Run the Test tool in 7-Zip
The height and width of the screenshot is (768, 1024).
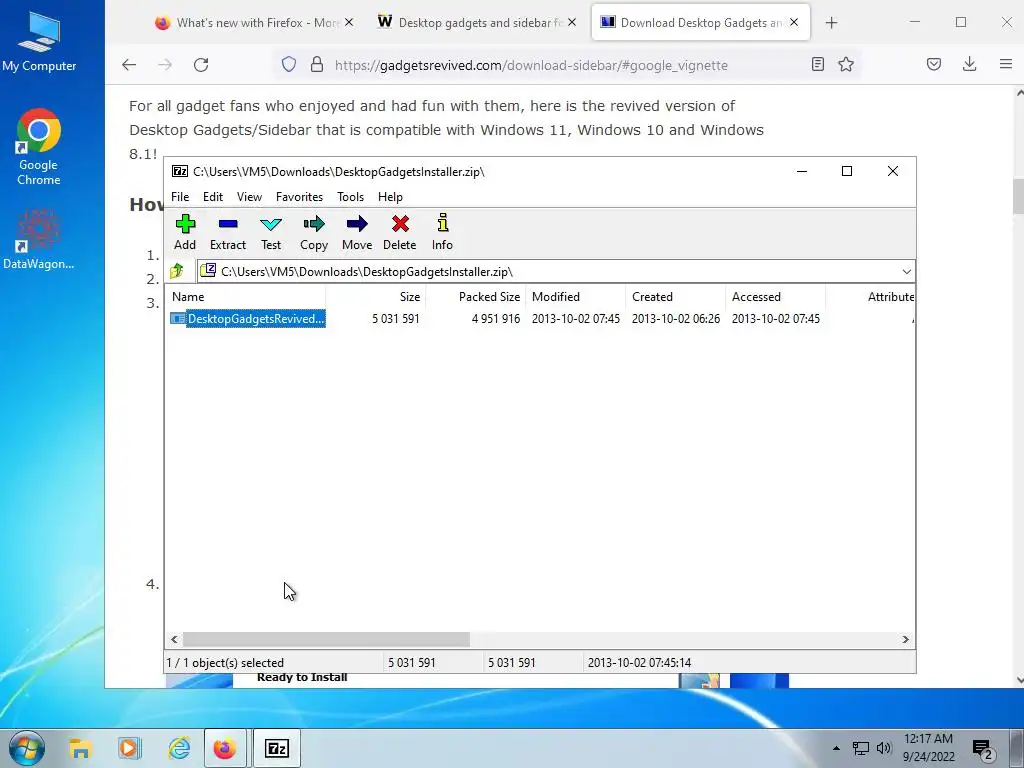pos(270,232)
